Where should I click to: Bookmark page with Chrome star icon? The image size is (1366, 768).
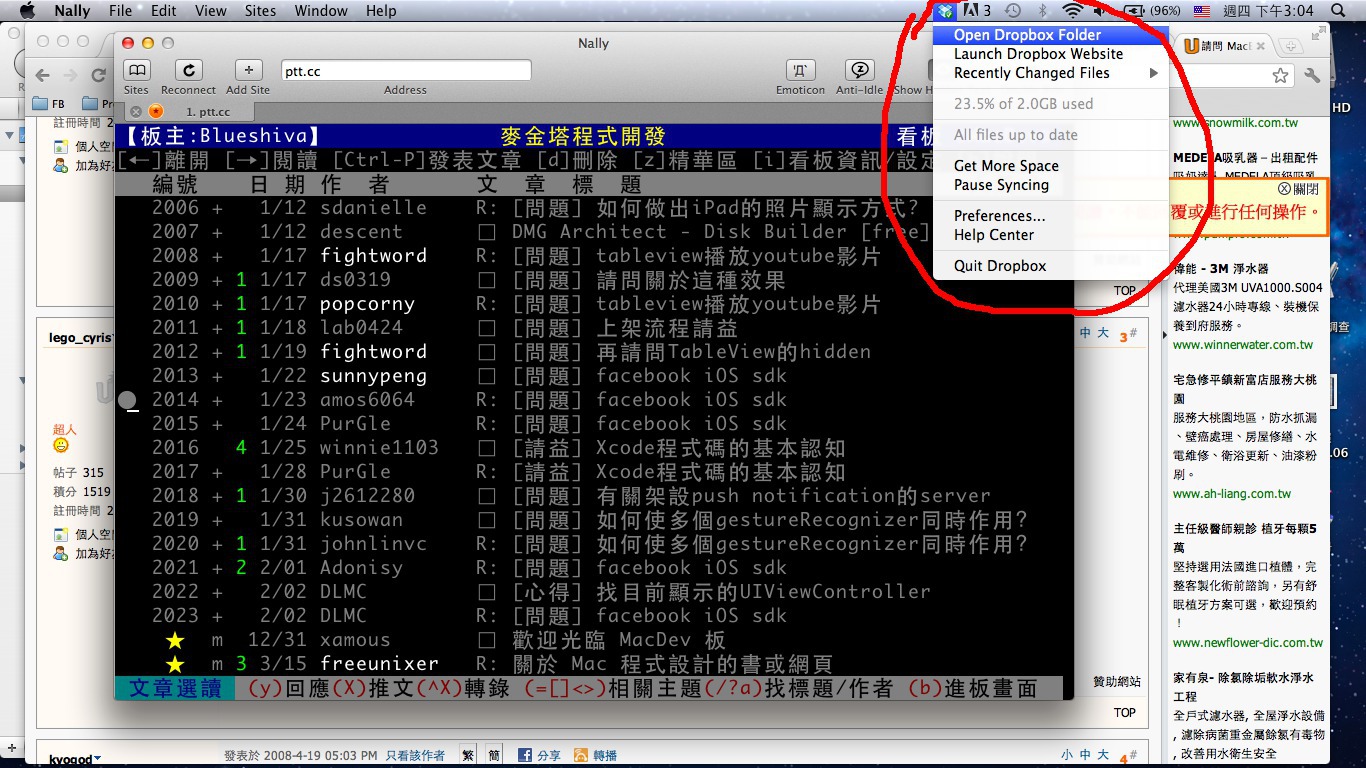tap(1280, 75)
